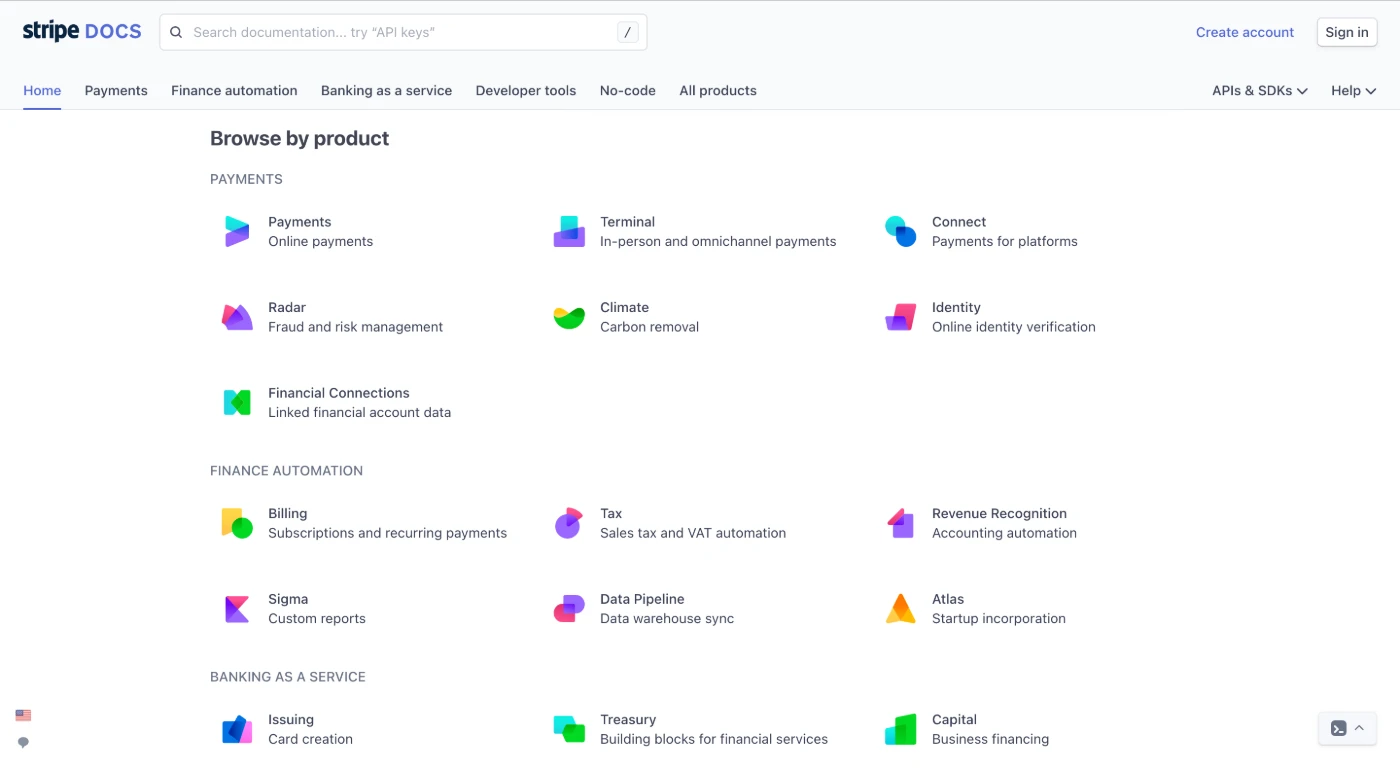The width and height of the screenshot is (1400, 768).
Task: Expand the Stripe Shell terminal panel
Action: click(1347, 728)
